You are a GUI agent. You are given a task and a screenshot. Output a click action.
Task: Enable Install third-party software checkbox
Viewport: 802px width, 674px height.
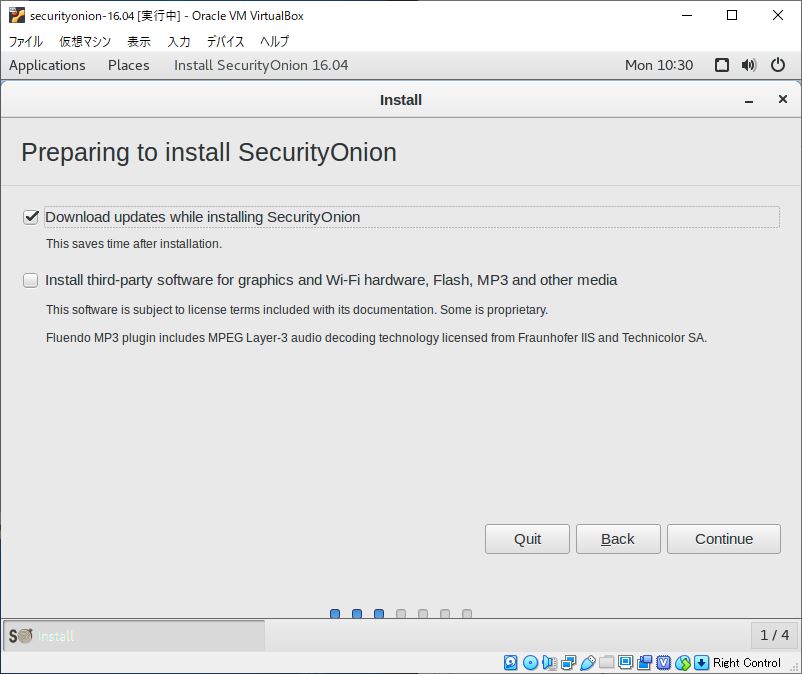pos(31,280)
